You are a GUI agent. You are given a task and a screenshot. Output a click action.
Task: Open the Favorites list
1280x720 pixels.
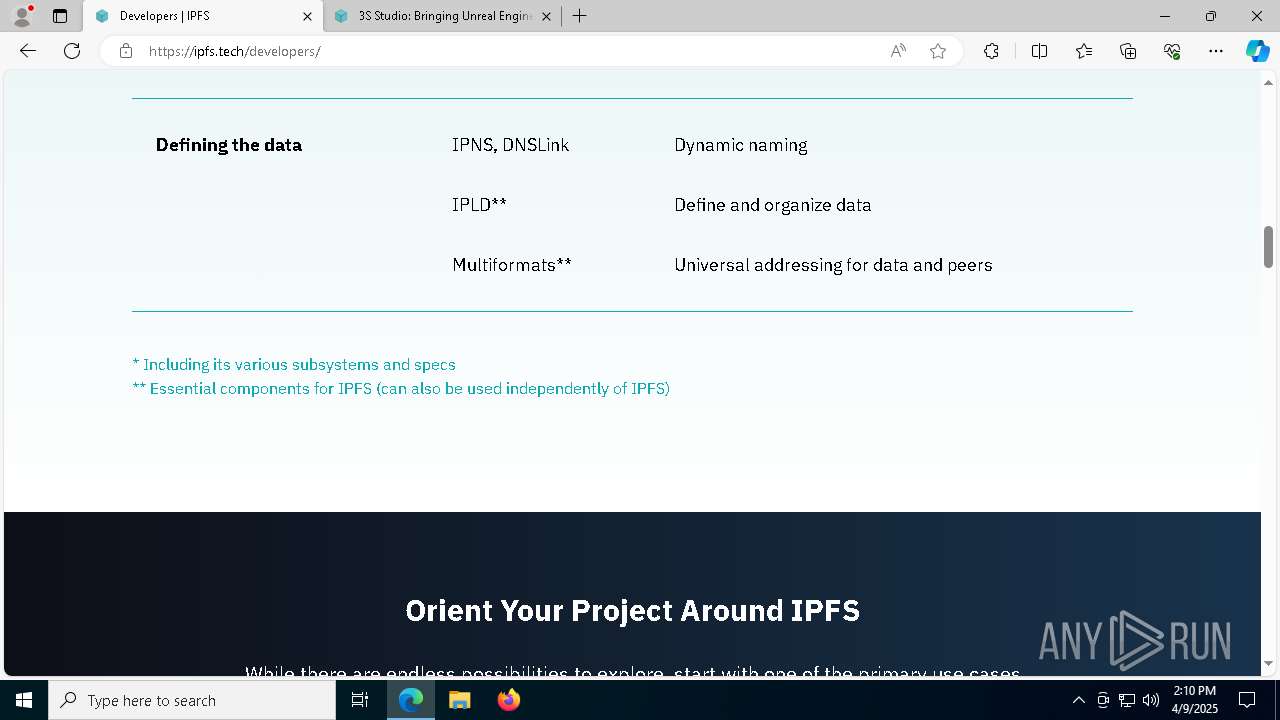coord(1084,51)
